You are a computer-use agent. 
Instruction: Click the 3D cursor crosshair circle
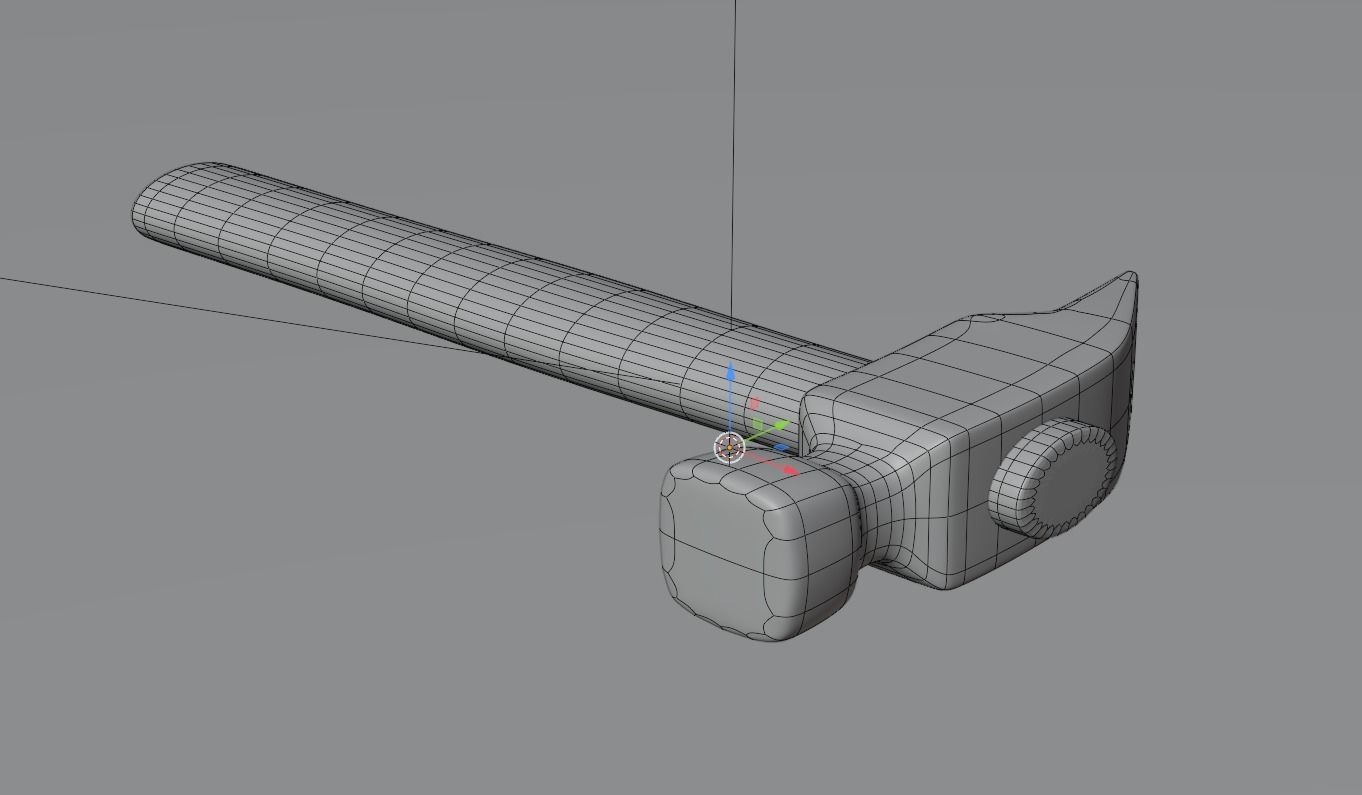730,449
